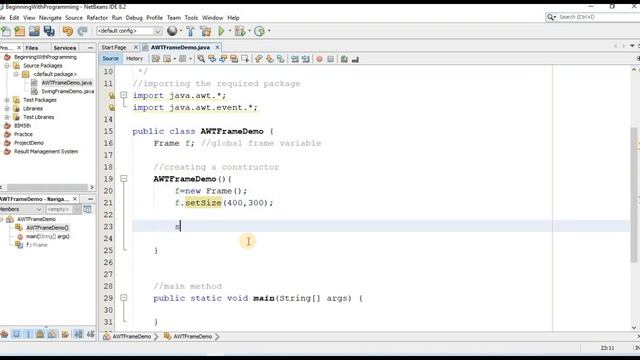Screen dimensions: 640x360
Task: Run the project with green play icon
Action: click(x=221, y=31)
